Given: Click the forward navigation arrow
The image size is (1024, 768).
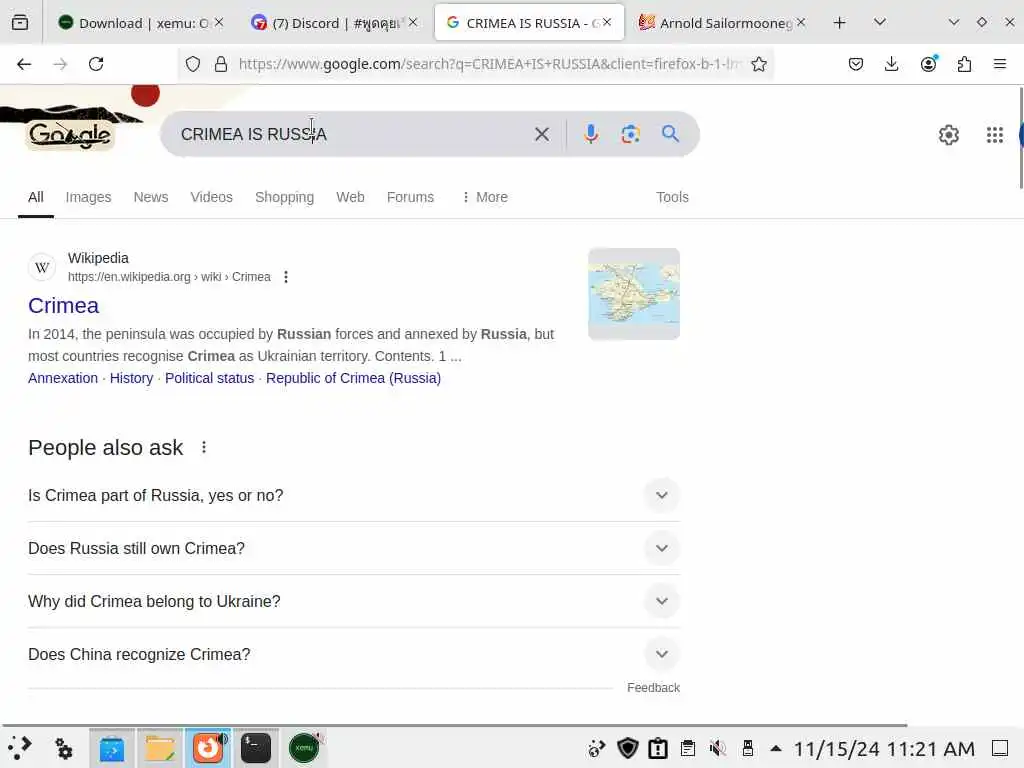Looking at the screenshot, I should [x=60, y=64].
